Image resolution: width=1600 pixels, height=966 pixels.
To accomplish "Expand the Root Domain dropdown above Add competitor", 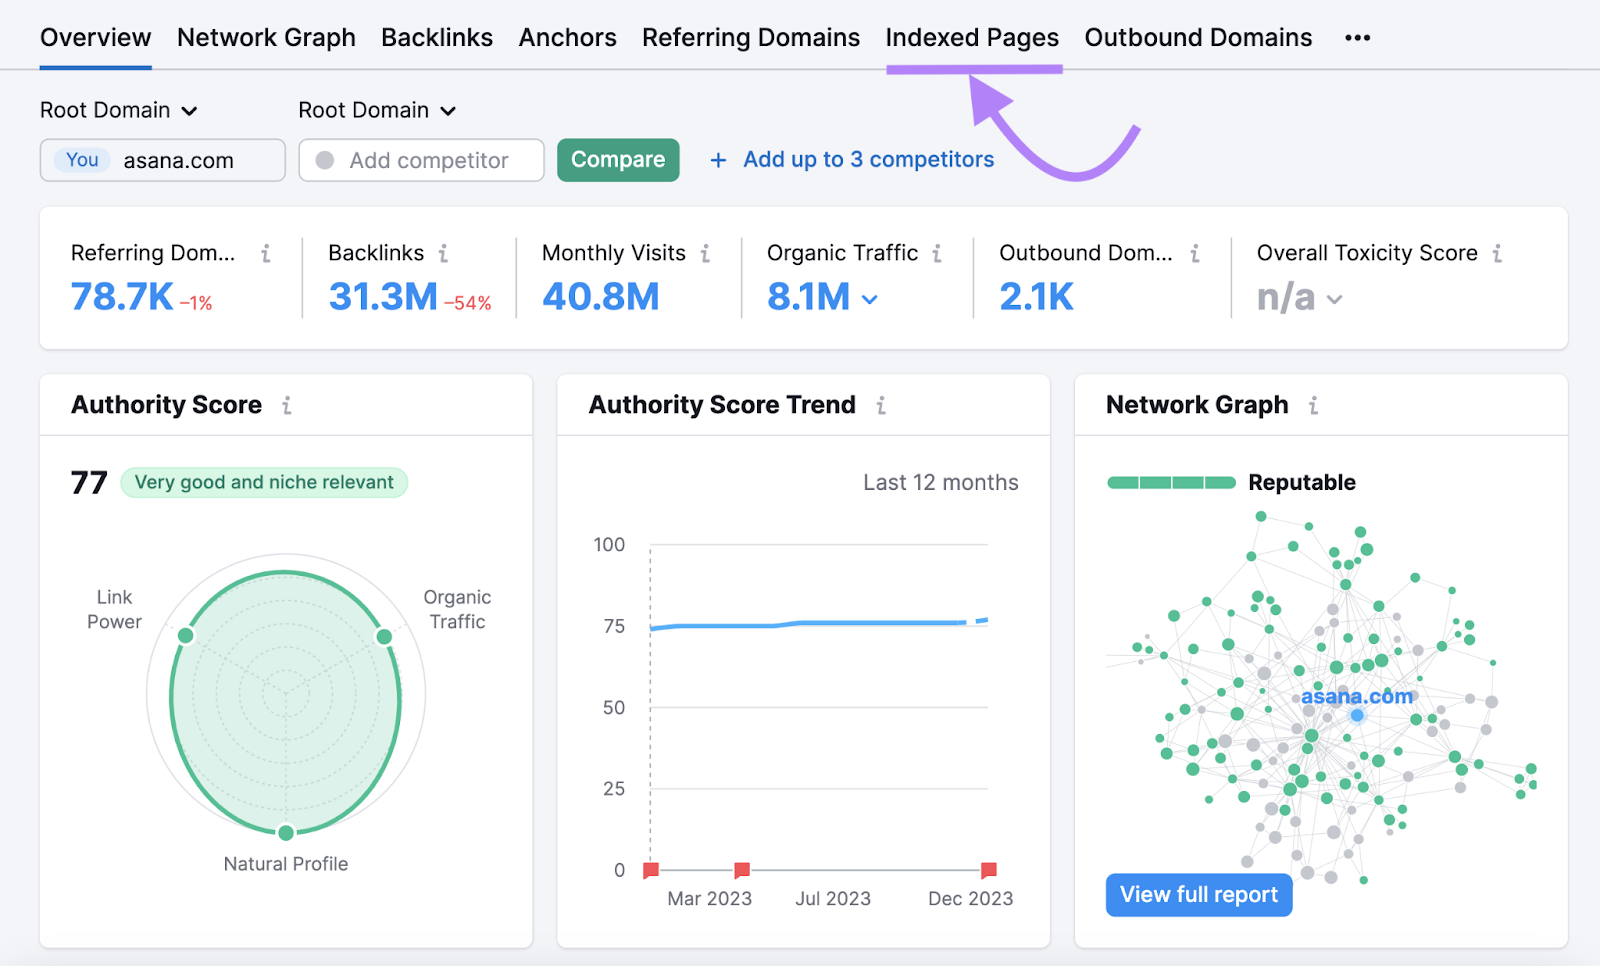I will tap(377, 110).
